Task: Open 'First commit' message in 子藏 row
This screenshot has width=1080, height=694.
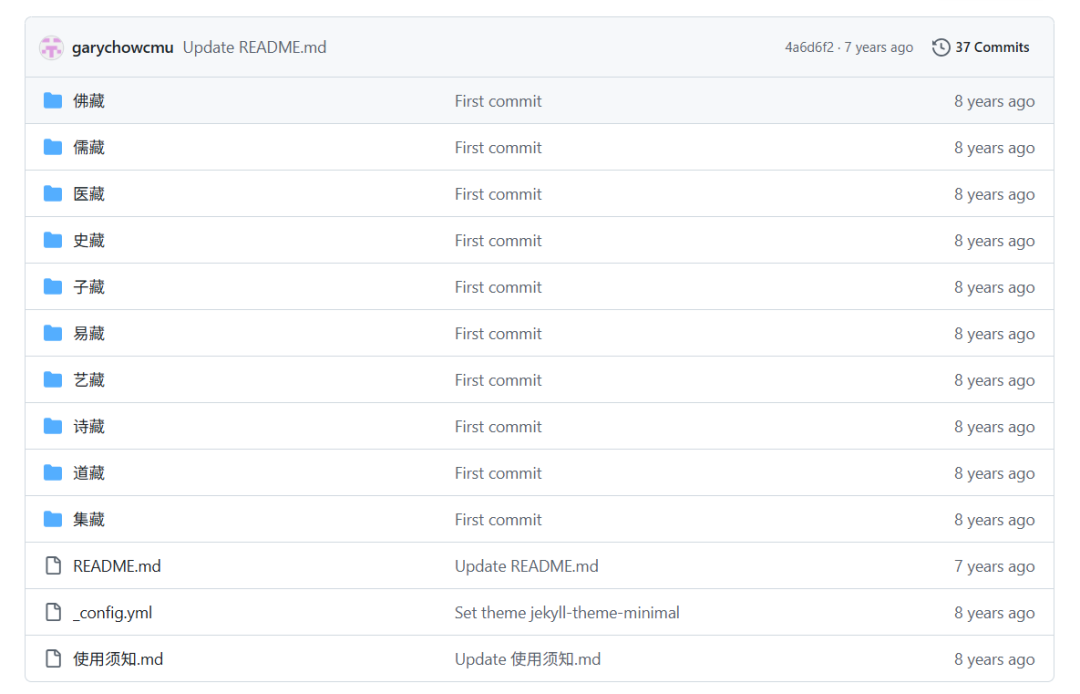Action: [x=498, y=287]
